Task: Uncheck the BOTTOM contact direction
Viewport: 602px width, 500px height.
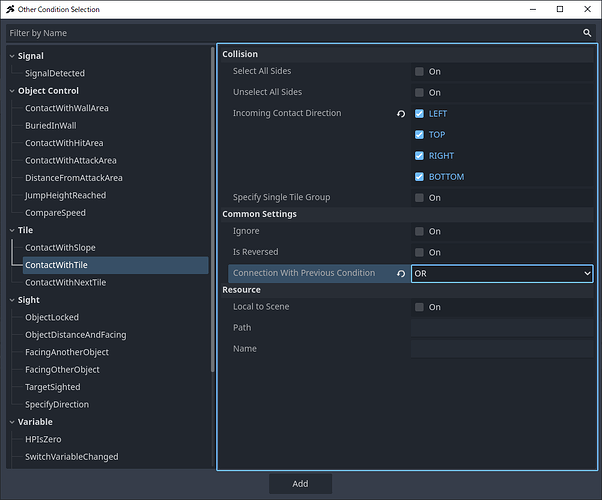Action: (420, 177)
